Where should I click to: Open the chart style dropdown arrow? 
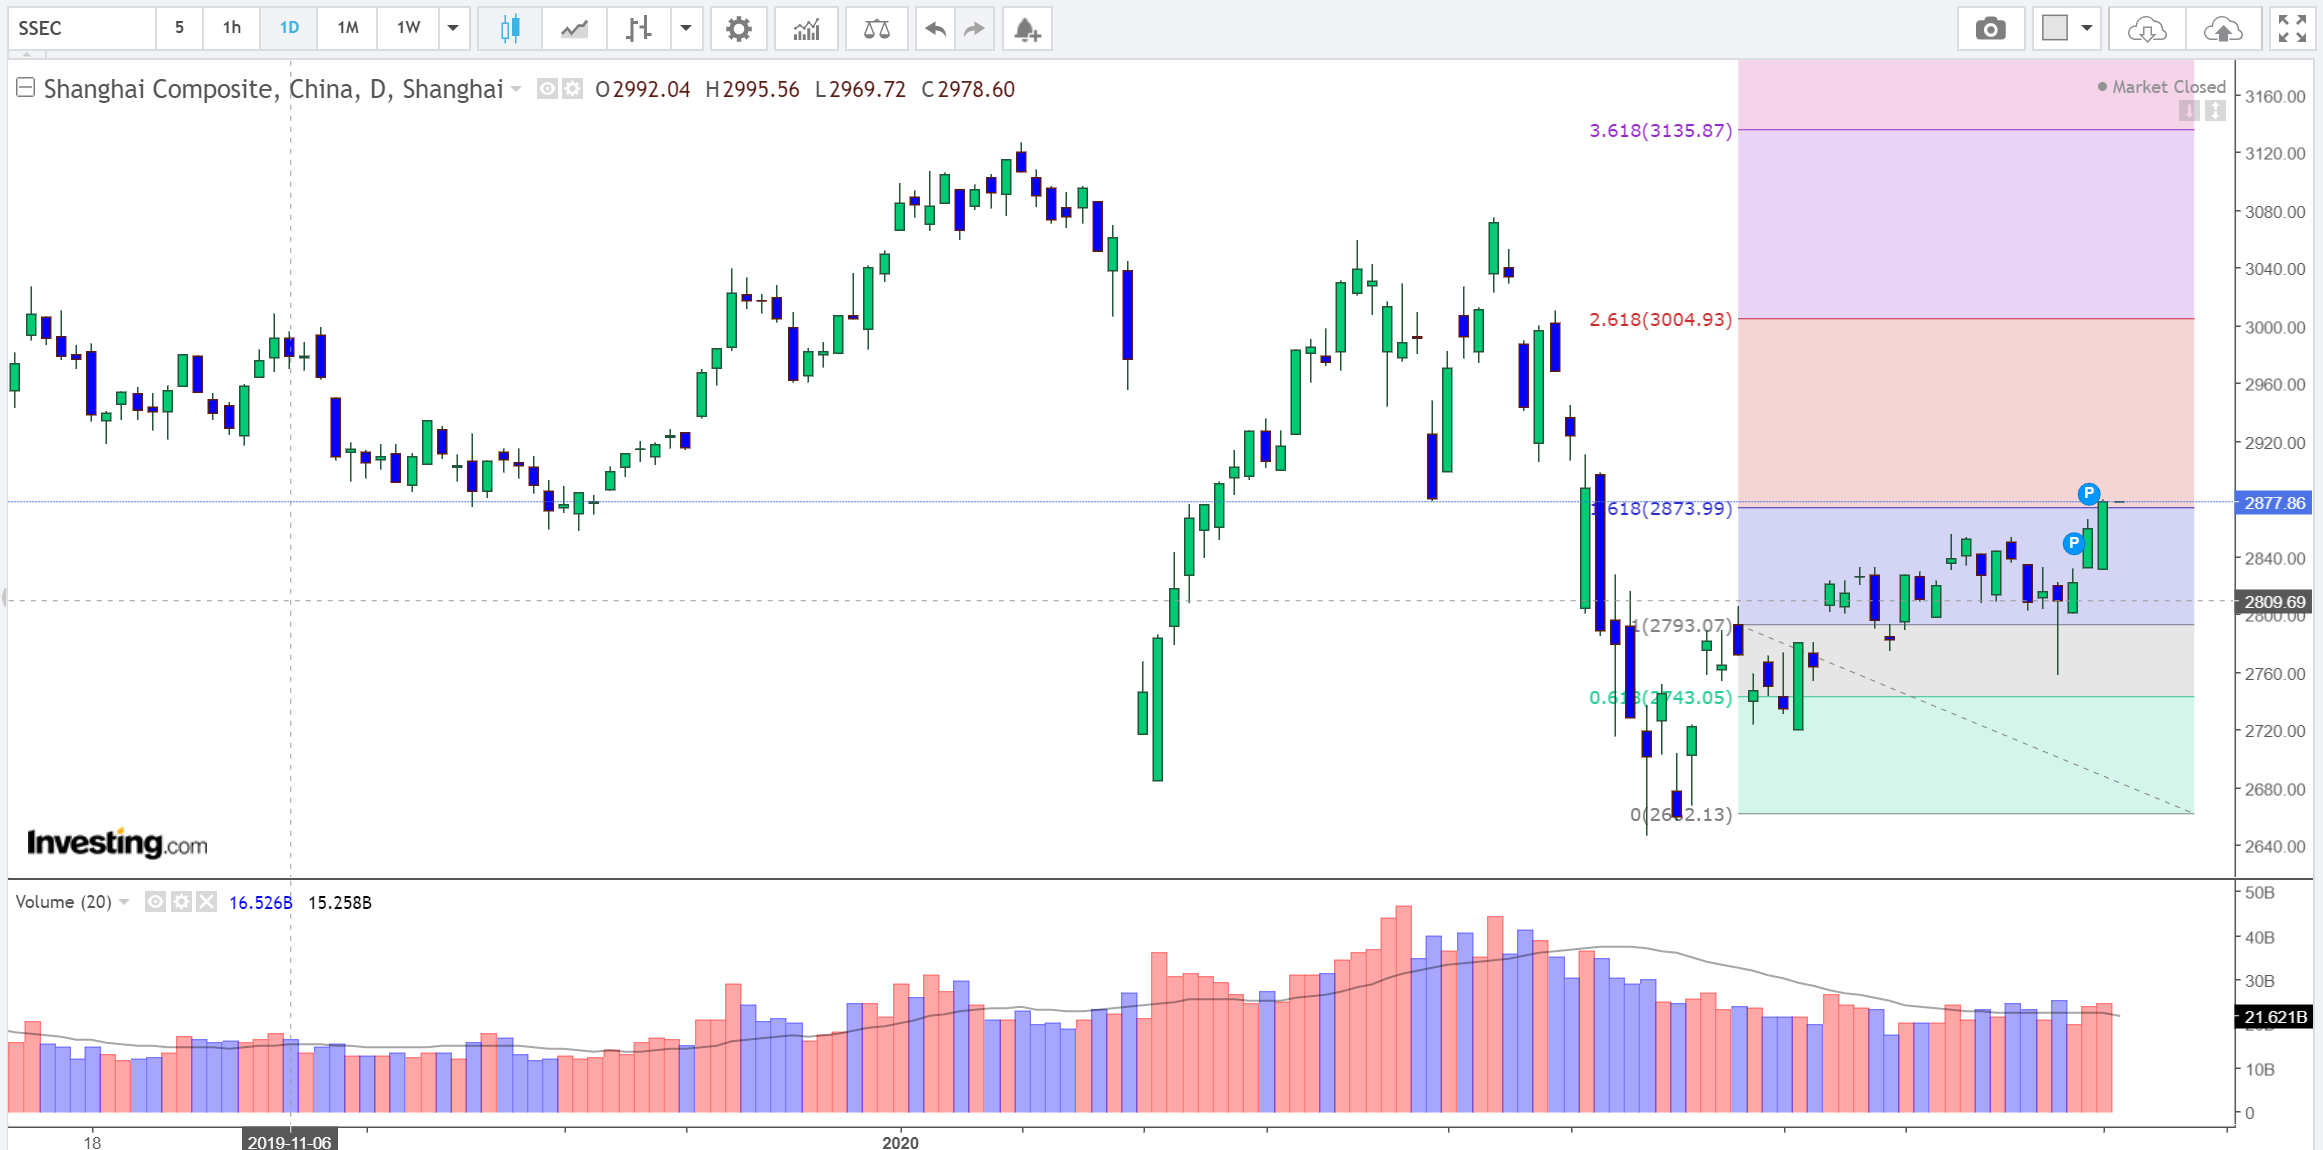(x=686, y=28)
